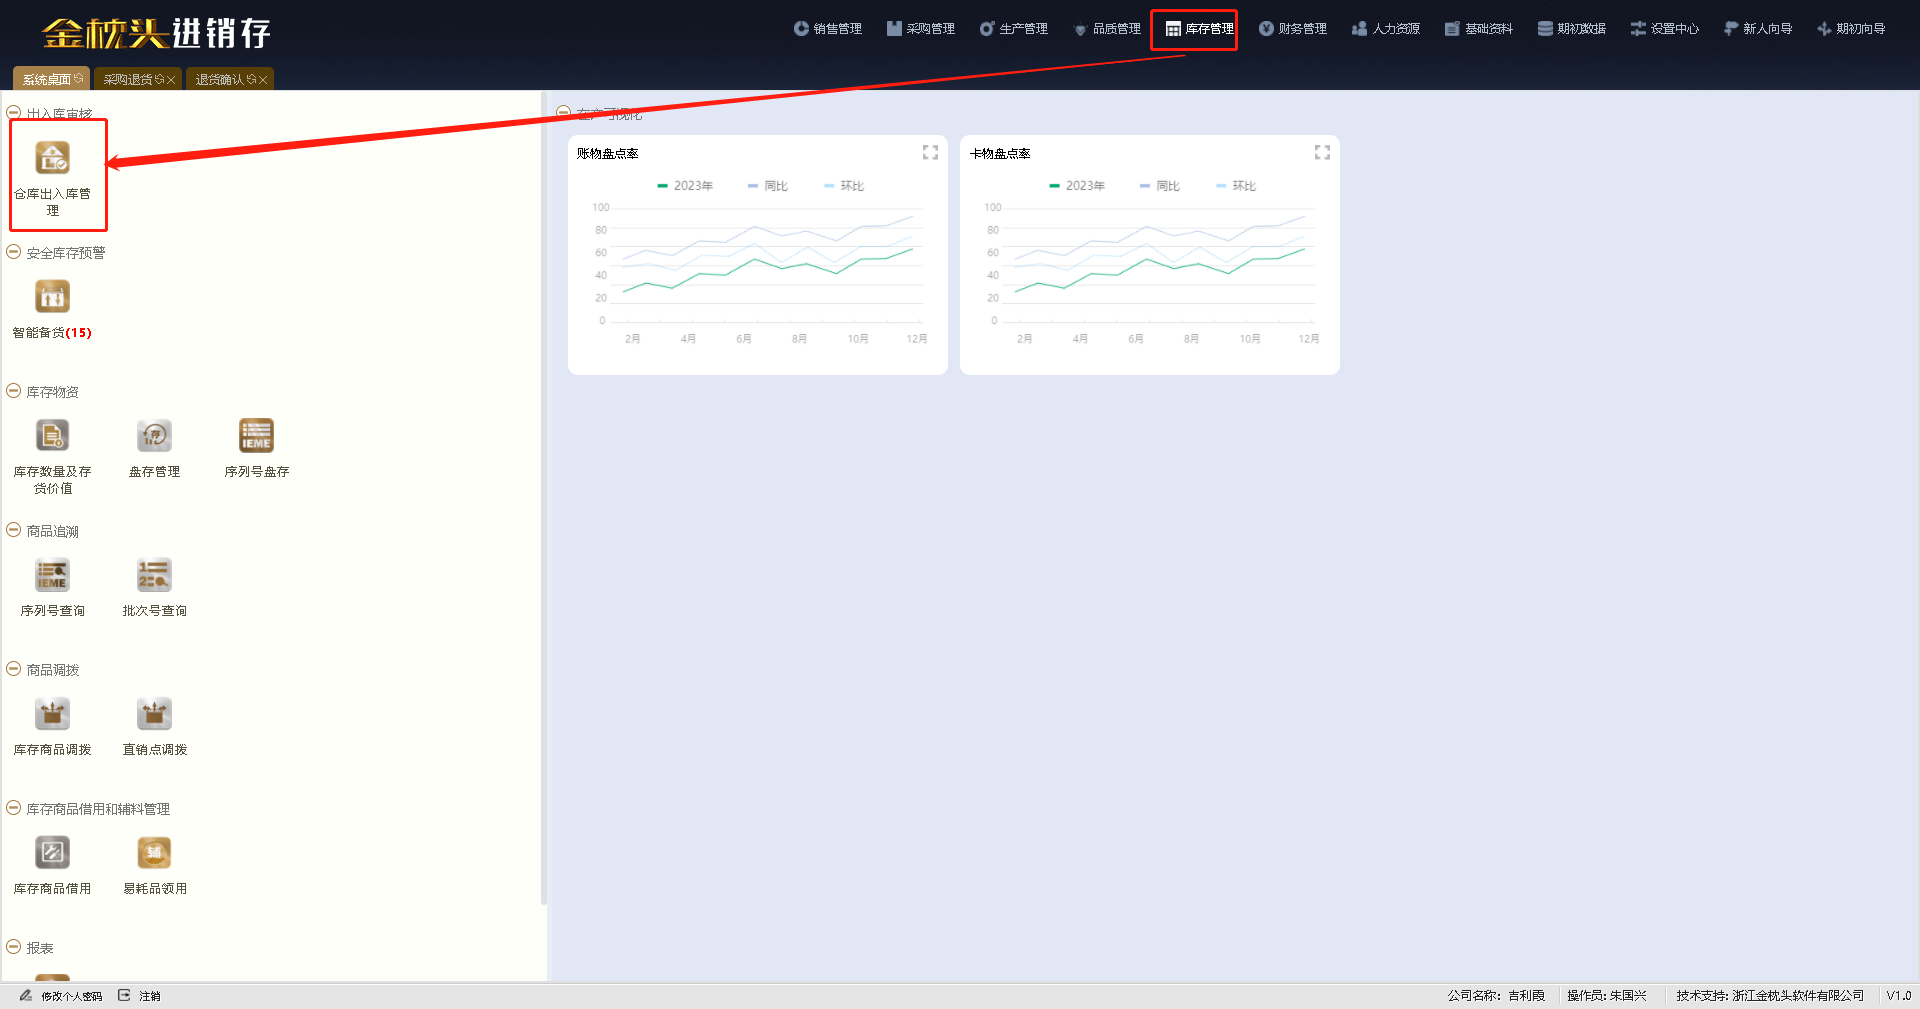The width and height of the screenshot is (1920, 1009).
Task: Switch to the 系统桌面 tab
Action: click(46, 79)
